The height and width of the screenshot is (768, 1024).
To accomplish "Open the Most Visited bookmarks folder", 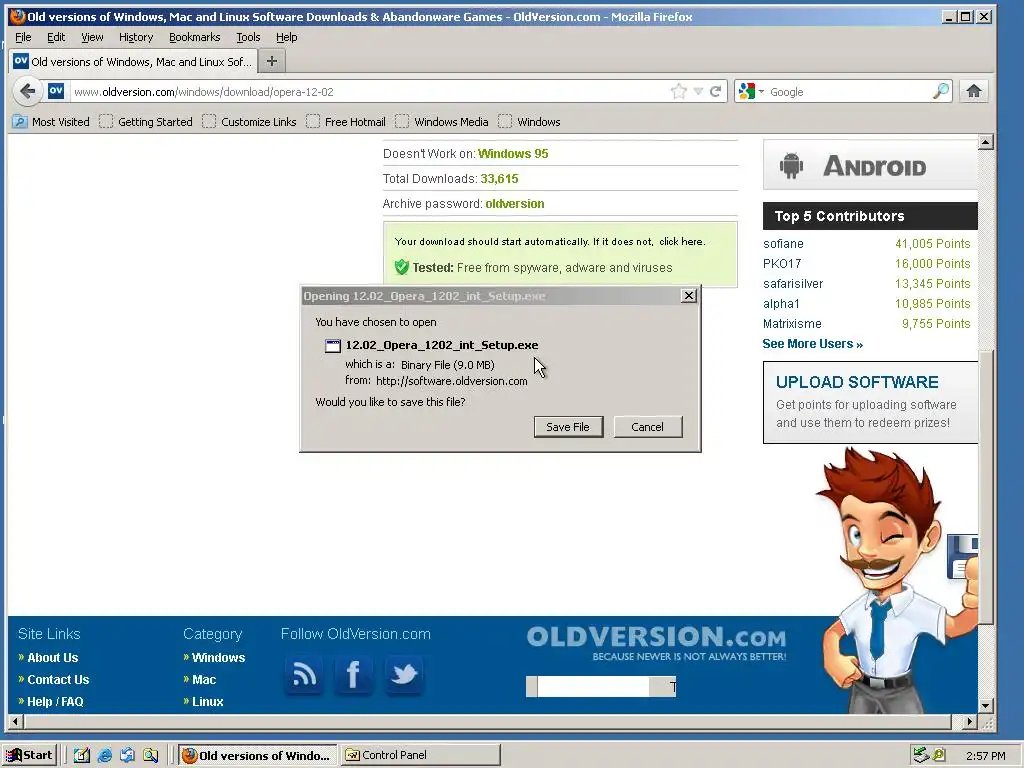I will tap(51, 121).
